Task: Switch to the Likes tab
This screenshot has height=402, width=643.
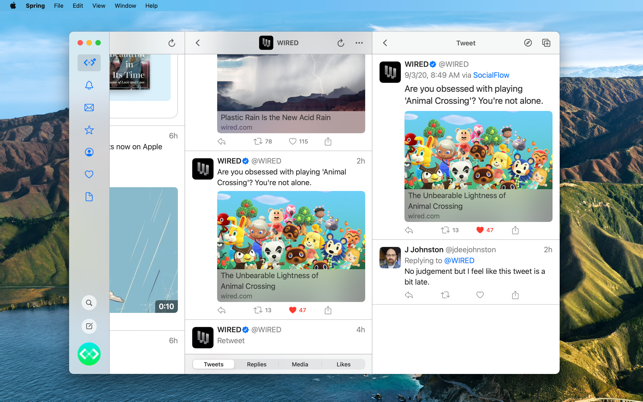Action: pos(343,364)
